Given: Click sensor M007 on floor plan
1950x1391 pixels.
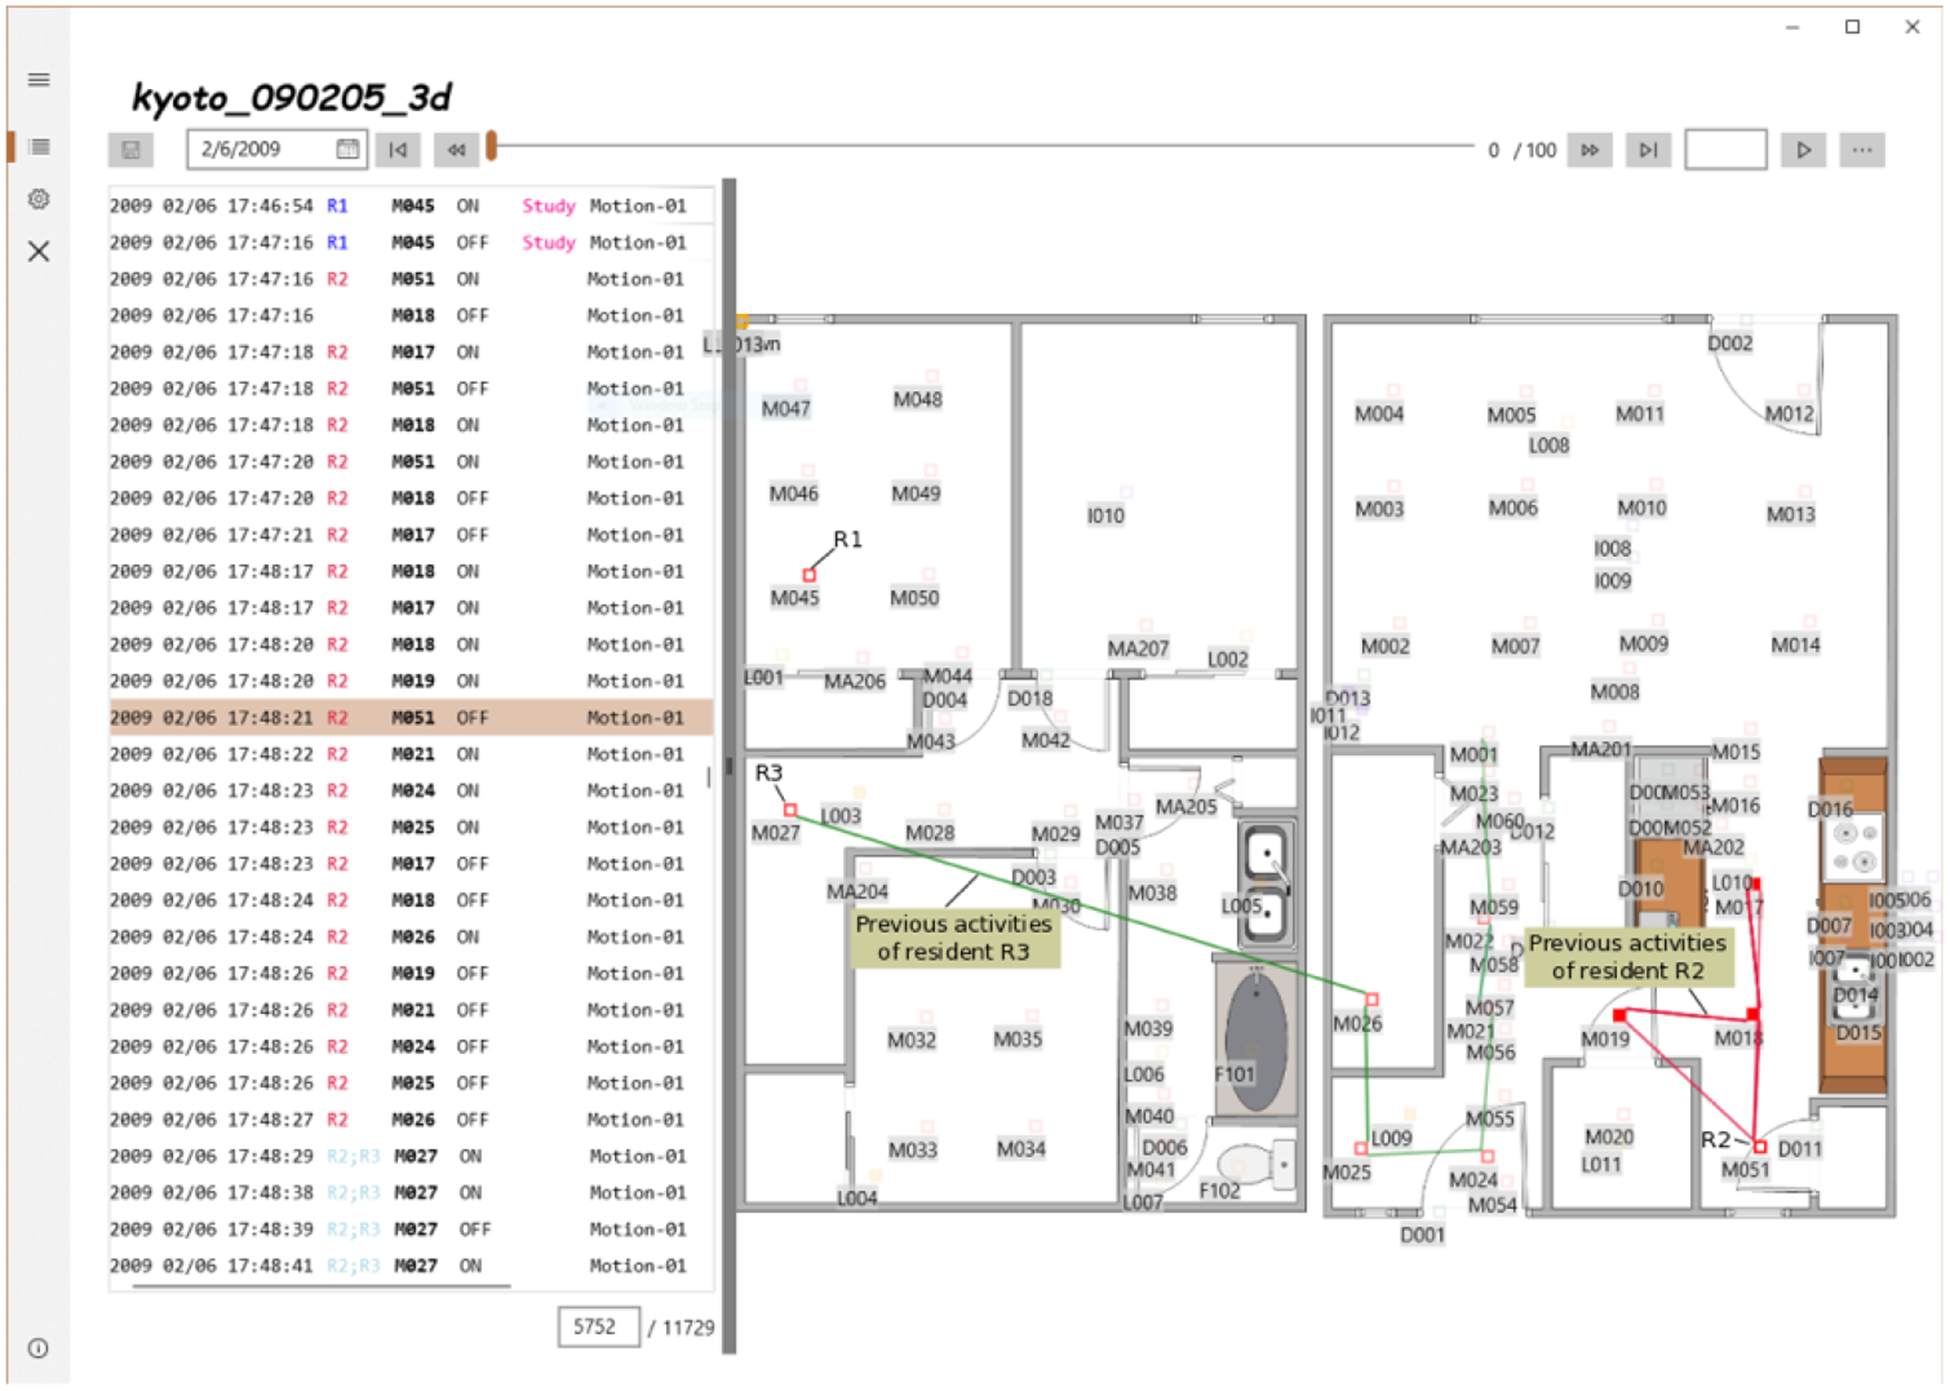Looking at the screenshot, I should pyautogui.click(x=1515, y=647).
